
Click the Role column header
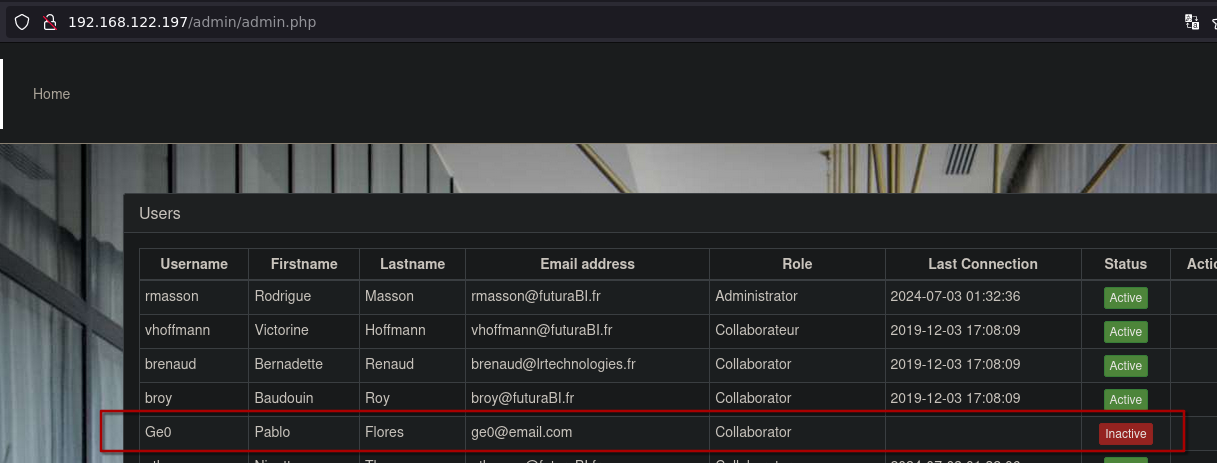point(797,264)
